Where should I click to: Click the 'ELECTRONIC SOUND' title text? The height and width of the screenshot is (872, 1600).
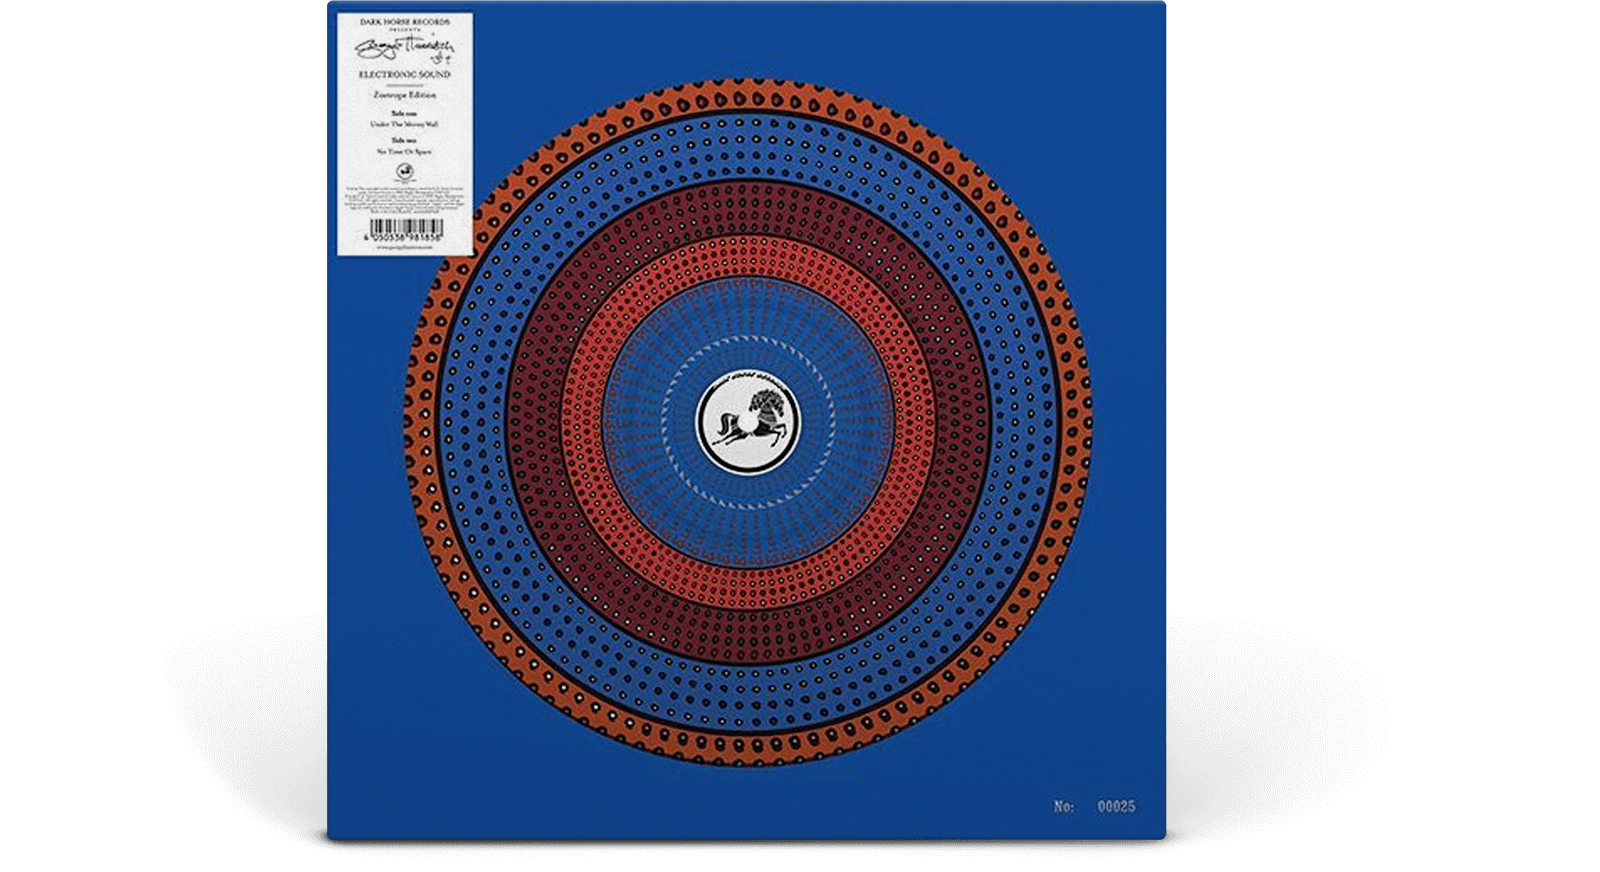click(405, 74)
